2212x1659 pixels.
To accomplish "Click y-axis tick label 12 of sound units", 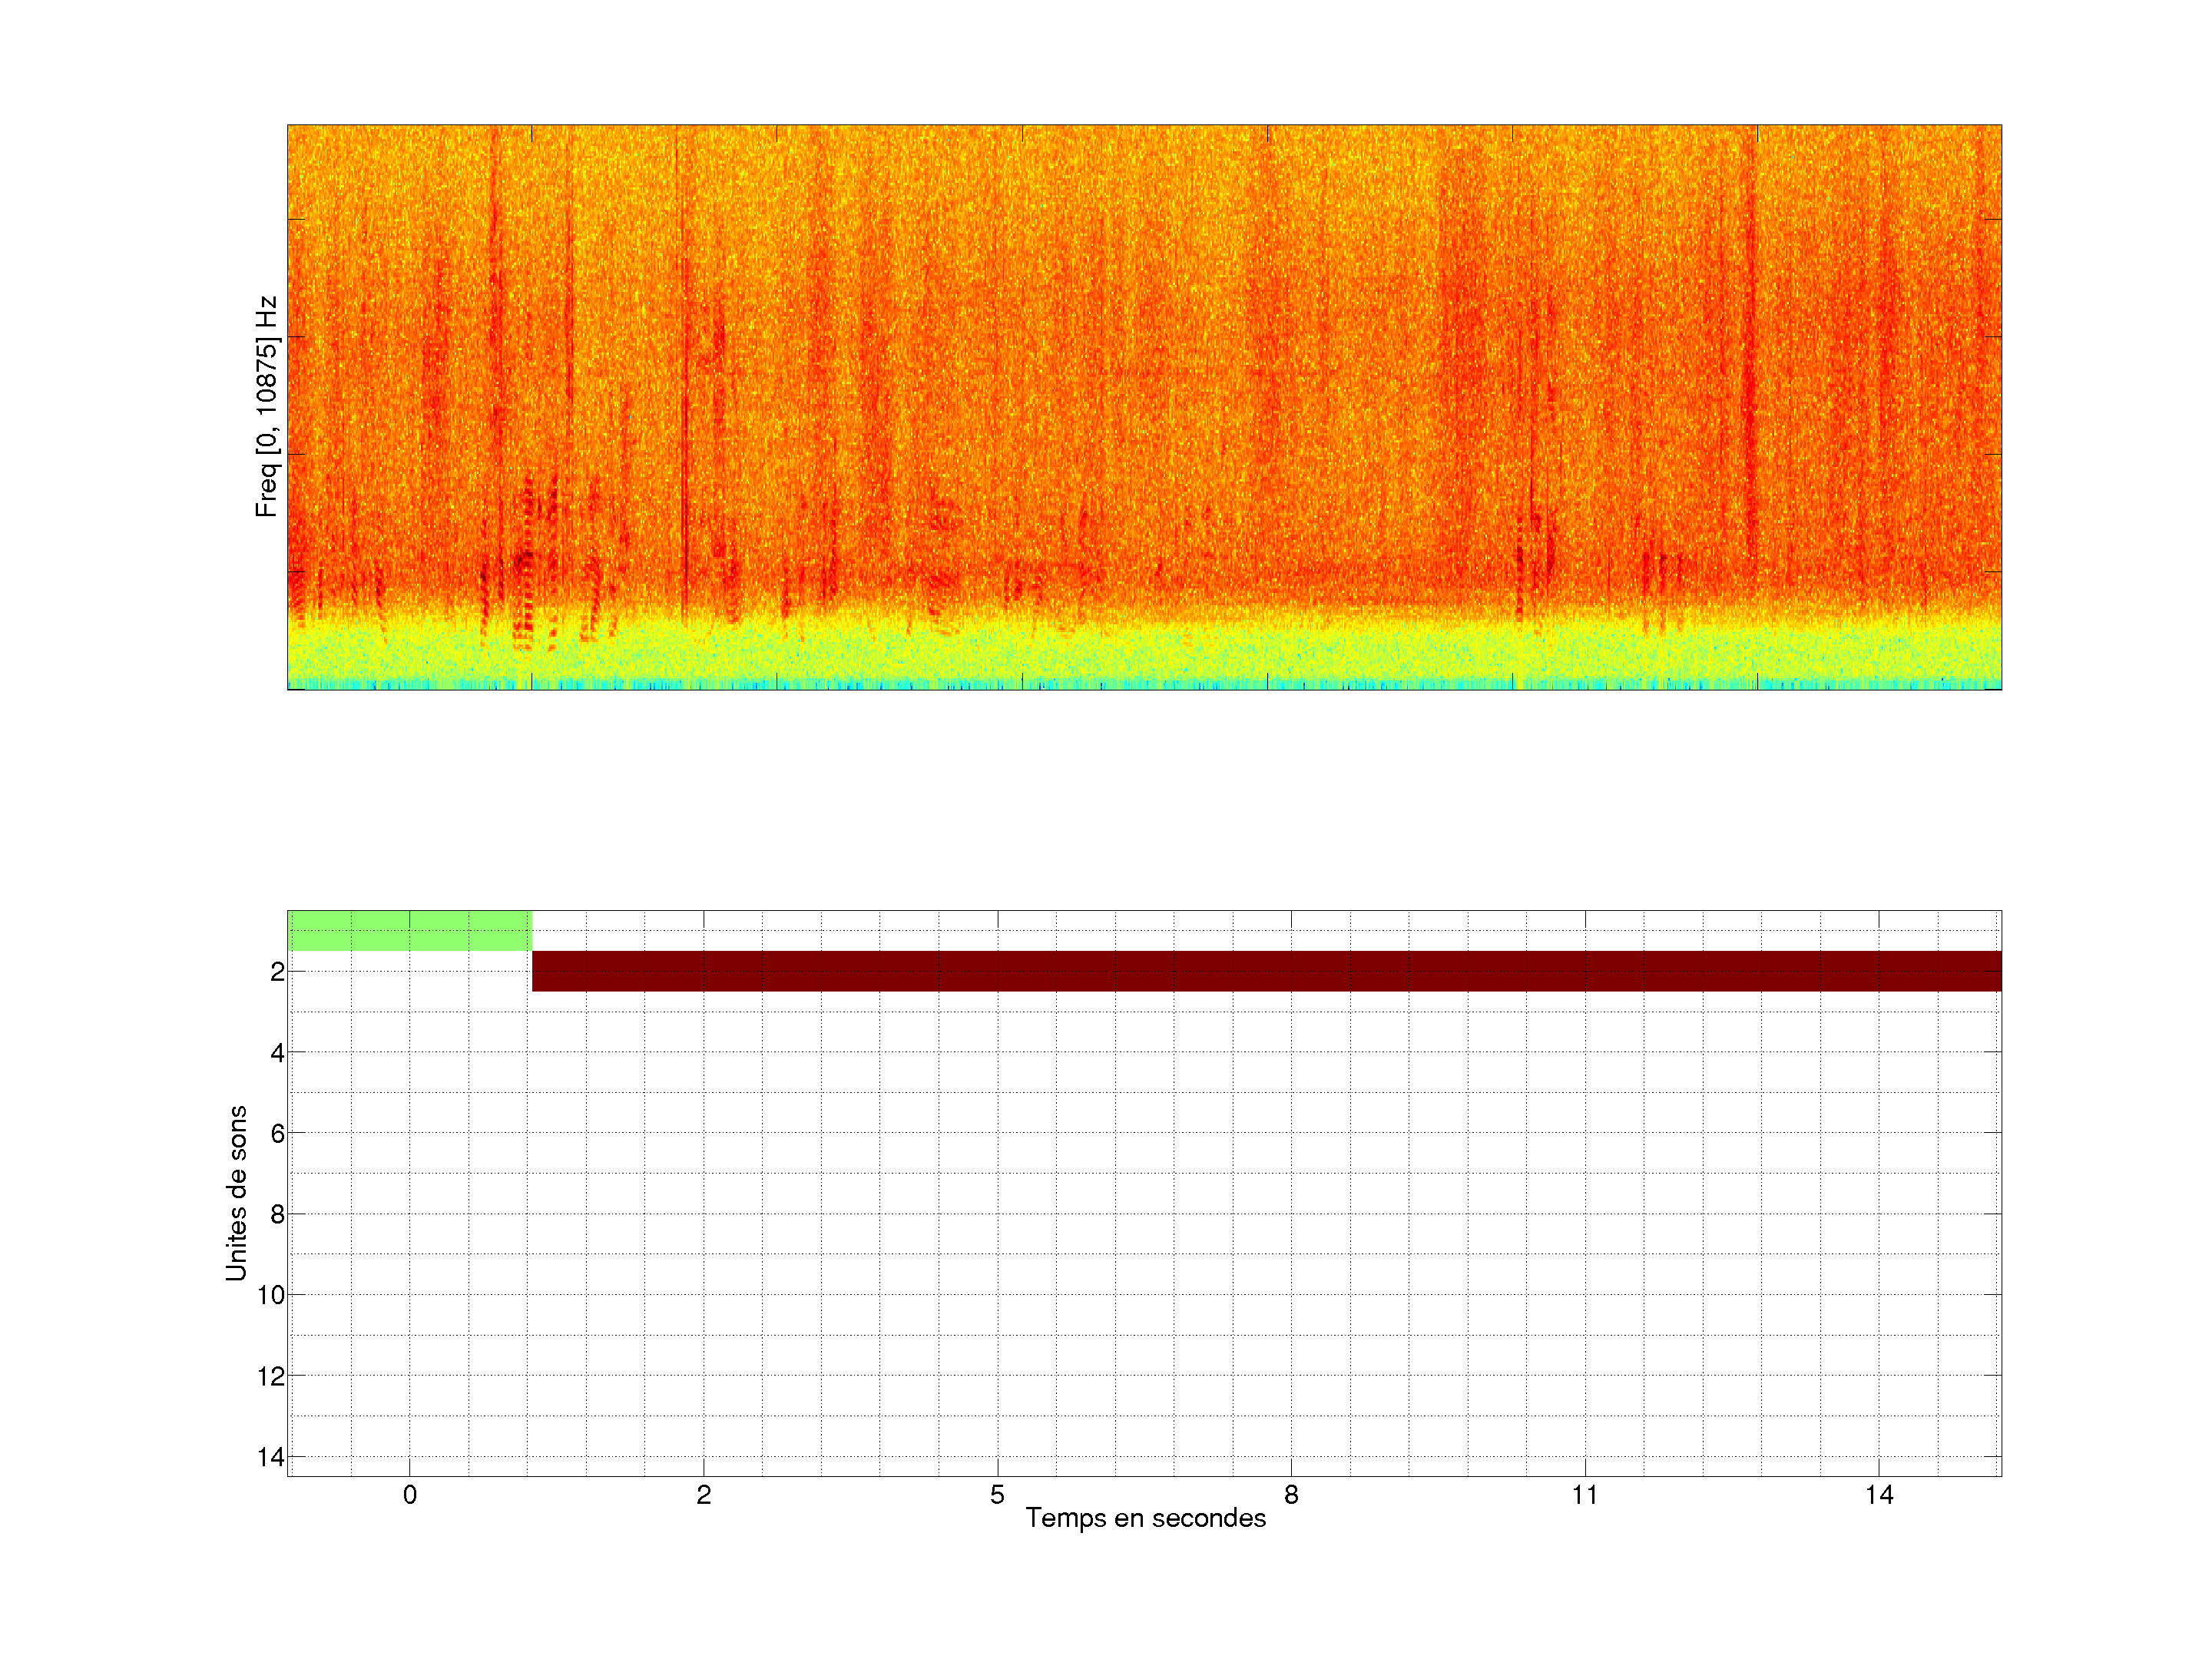I will [x=271, y=1377].
